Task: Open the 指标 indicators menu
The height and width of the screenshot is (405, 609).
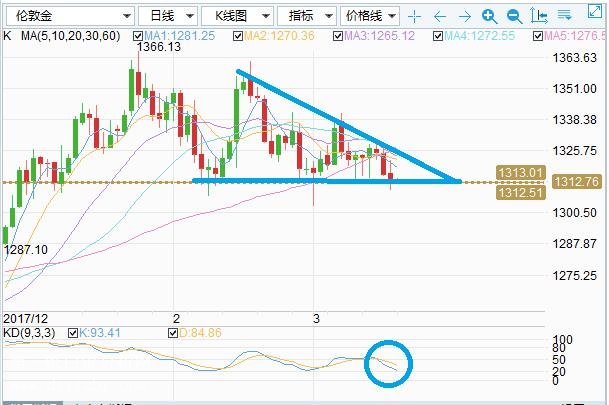Action: pos(307,16)
